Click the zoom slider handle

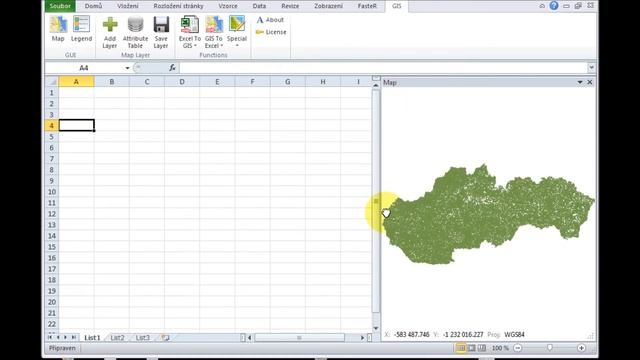(550, 348)
